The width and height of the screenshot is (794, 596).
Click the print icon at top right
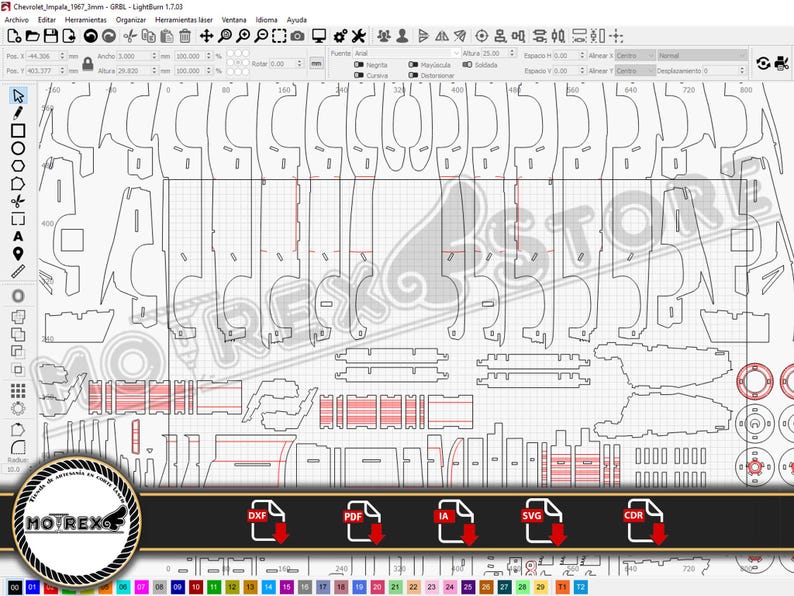click(782, 63)
